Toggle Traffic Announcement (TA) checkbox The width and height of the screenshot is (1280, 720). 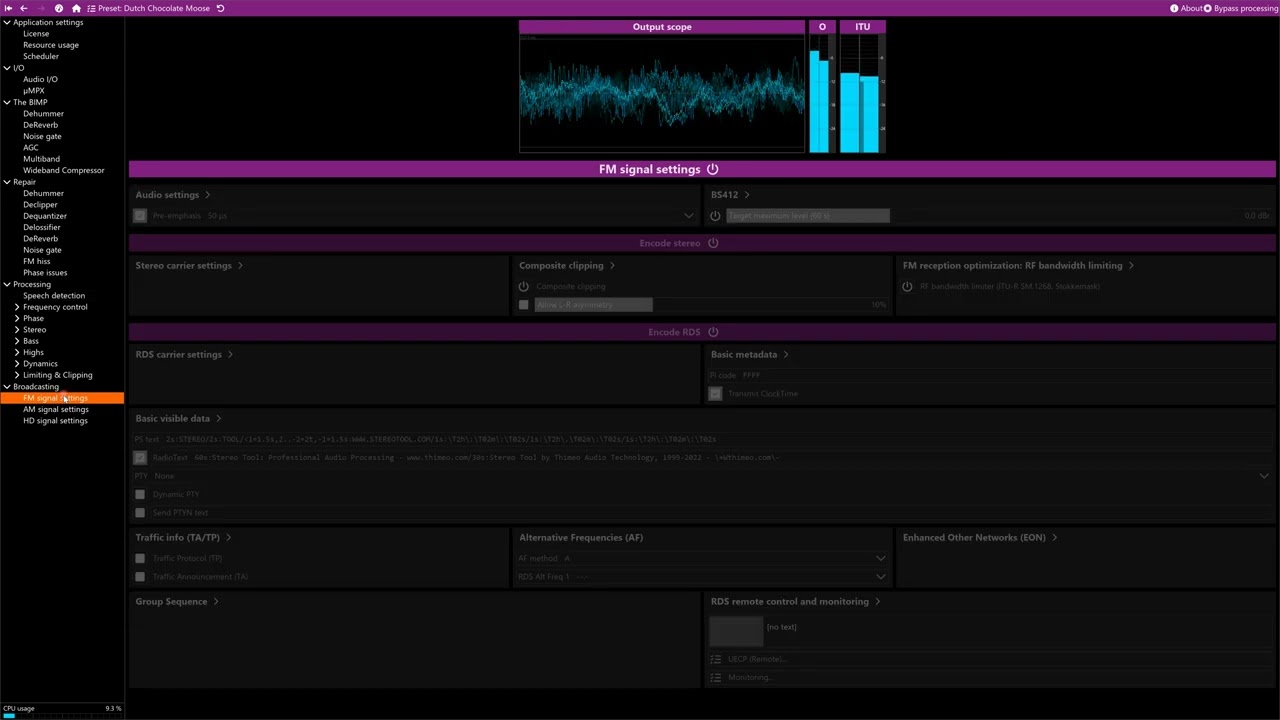[140, 577]
